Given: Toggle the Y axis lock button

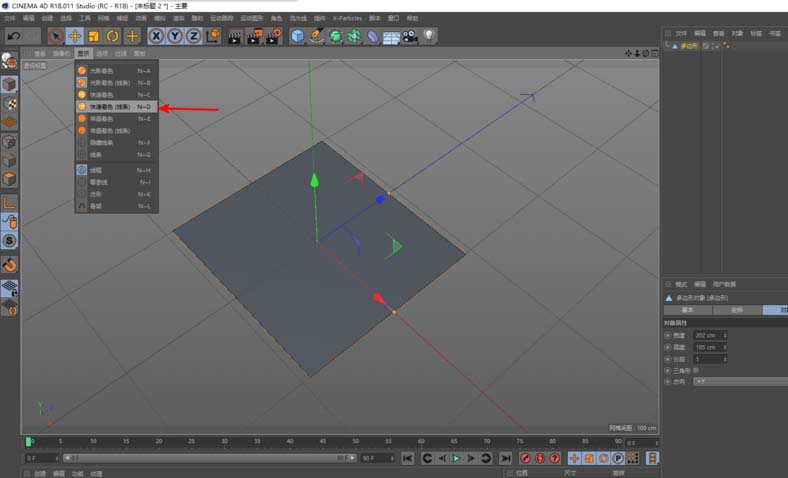Looking at the screenshot, I should [174, 36].
